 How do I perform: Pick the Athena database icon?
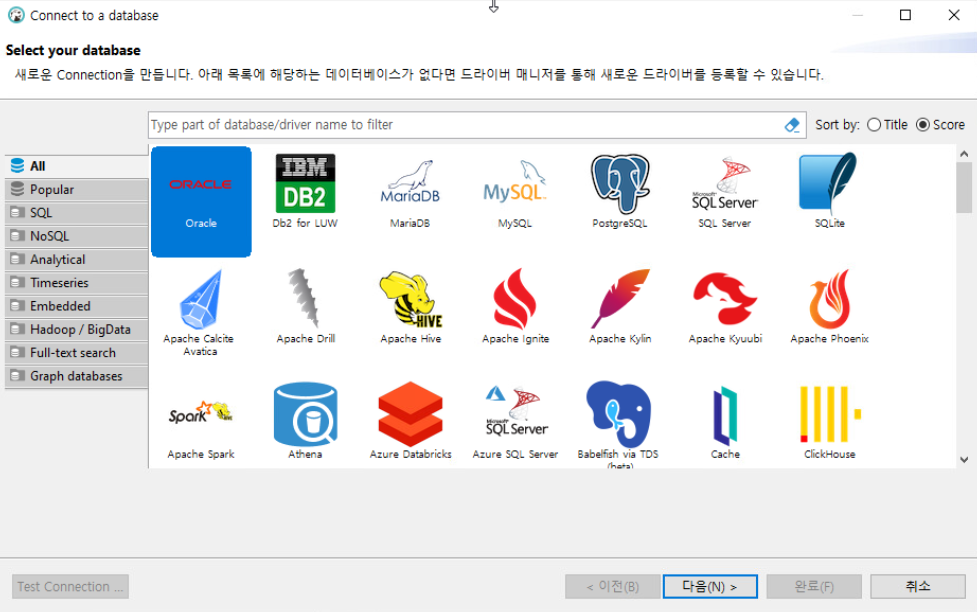(x=305, y=421)
